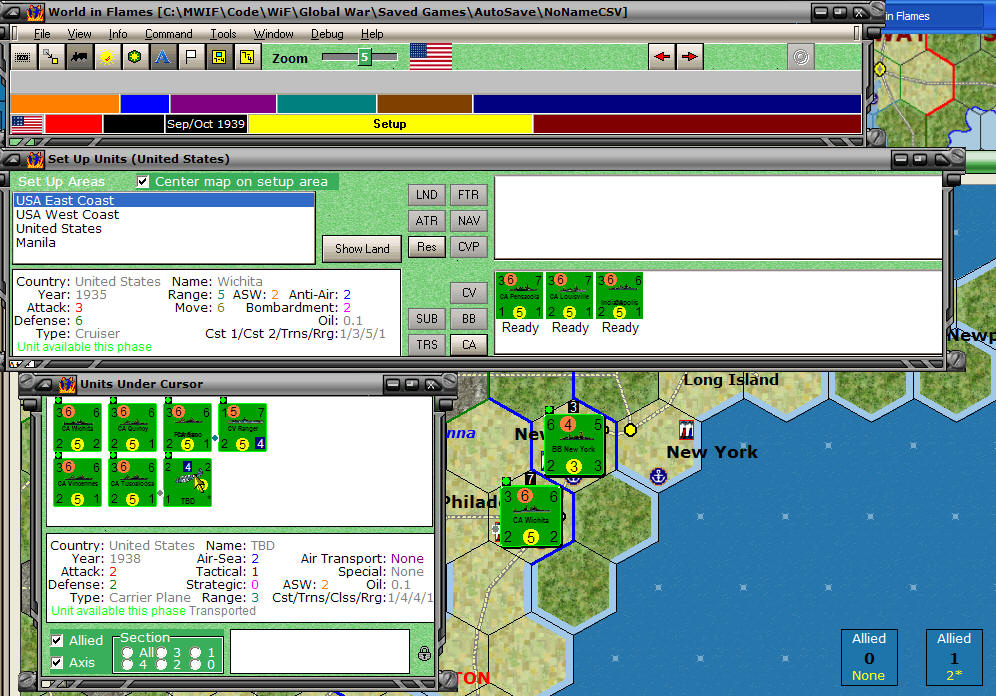Screen dimensions: 996x696
Task: Toggle the Allied checkbox
Action: pyautogui.click(x=57, y=640)
